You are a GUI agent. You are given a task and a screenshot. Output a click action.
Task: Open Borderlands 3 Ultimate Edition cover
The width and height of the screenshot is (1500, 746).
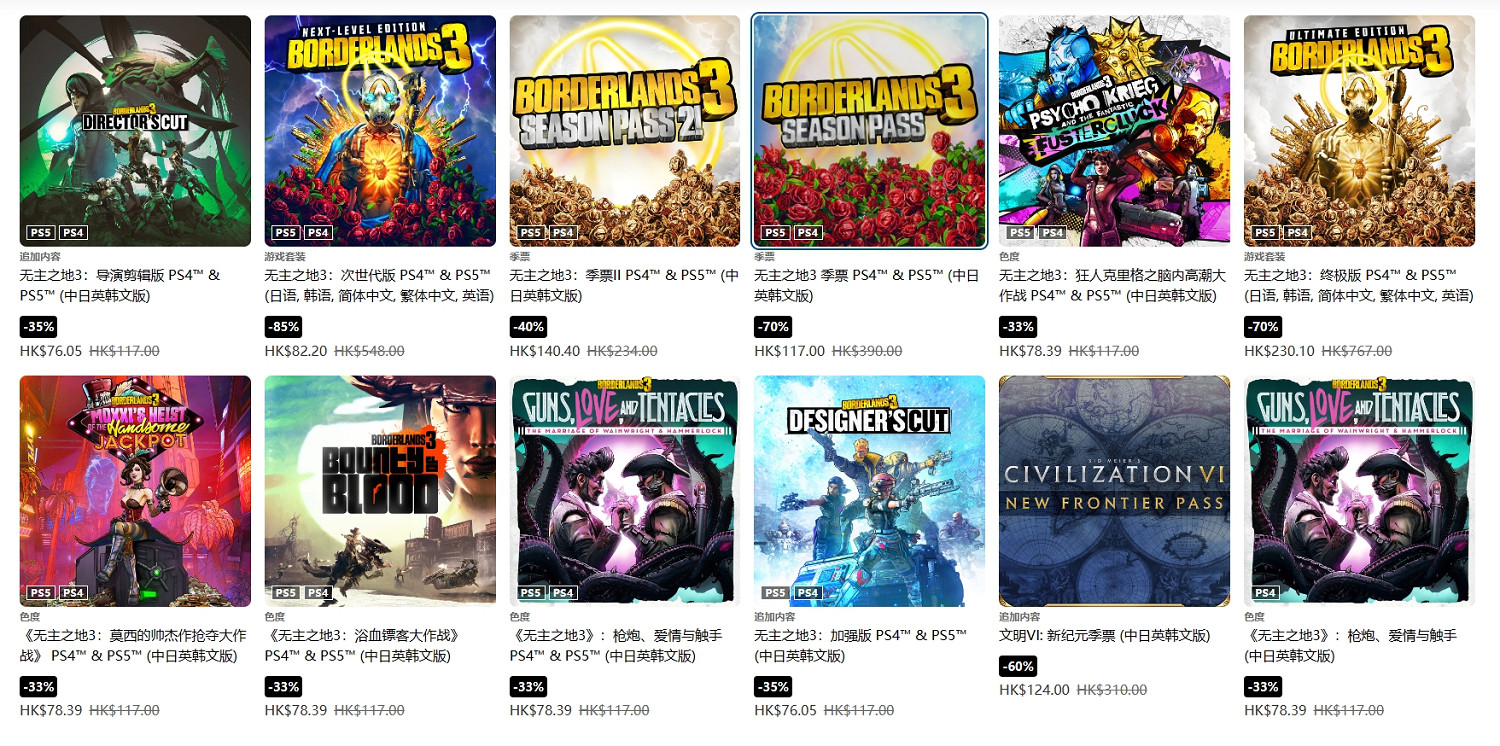point(1360,131)
